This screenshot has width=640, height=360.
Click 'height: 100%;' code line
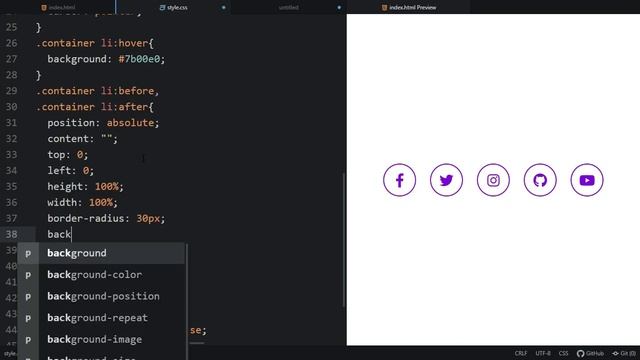pyautogui.click(x=85, y=187)
